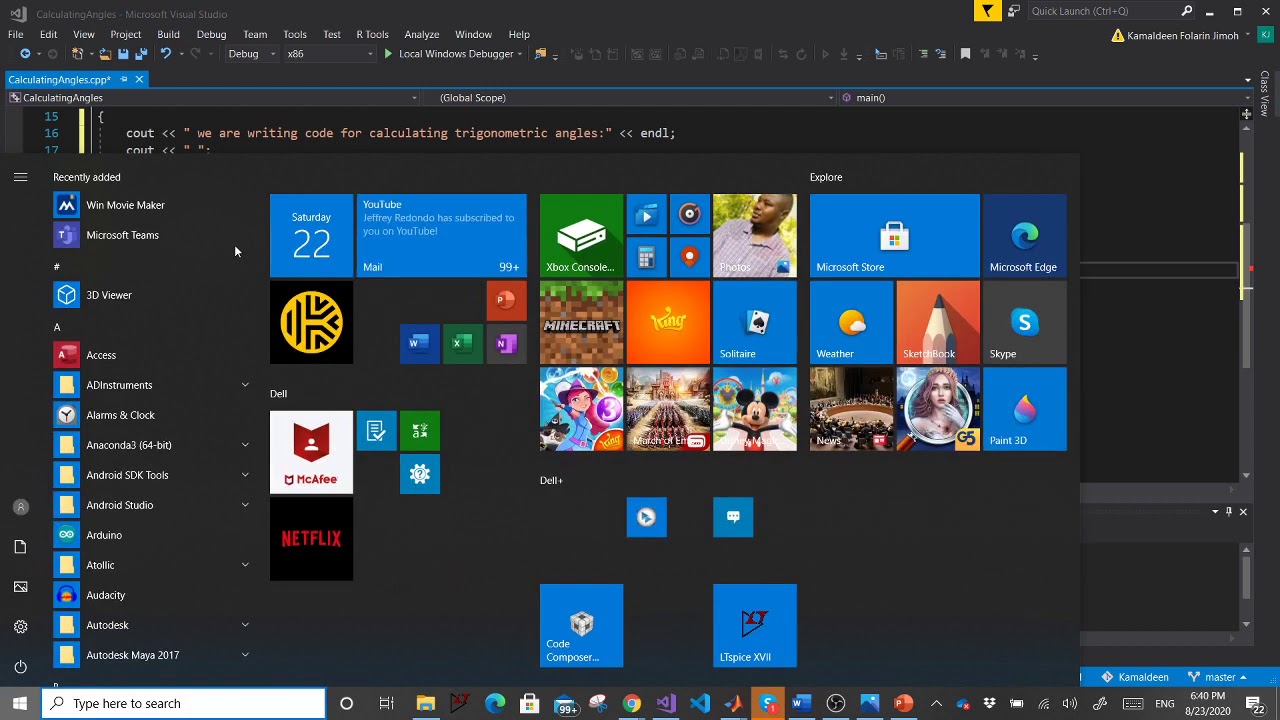Launch the Microsoft Store tile
This screenshot has height=720, width=1280.
[895, 235]
